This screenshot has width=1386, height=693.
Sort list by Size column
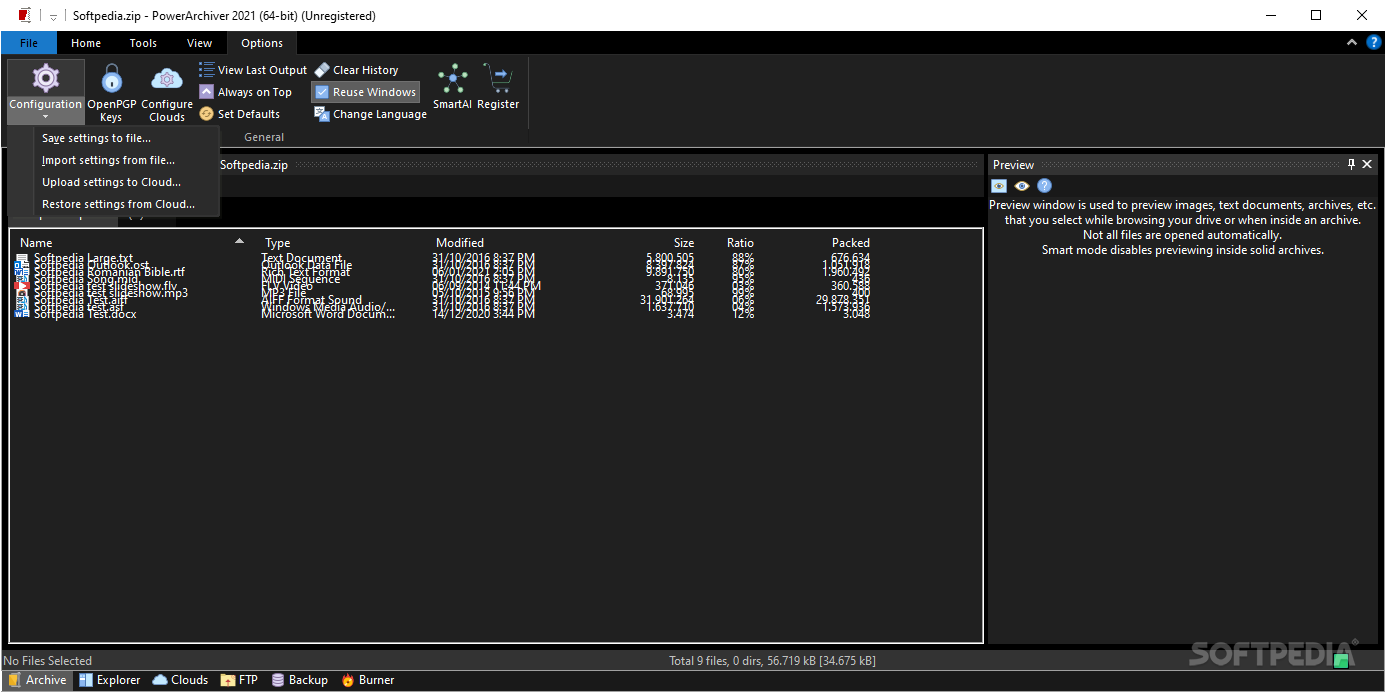point(684,243)
